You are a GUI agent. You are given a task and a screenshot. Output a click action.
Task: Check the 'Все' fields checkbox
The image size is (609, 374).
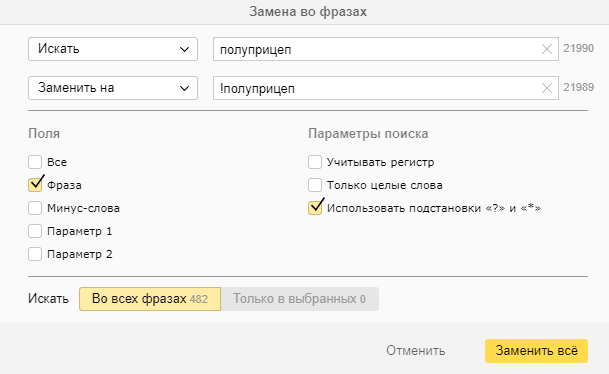click(x=35, y=162)
